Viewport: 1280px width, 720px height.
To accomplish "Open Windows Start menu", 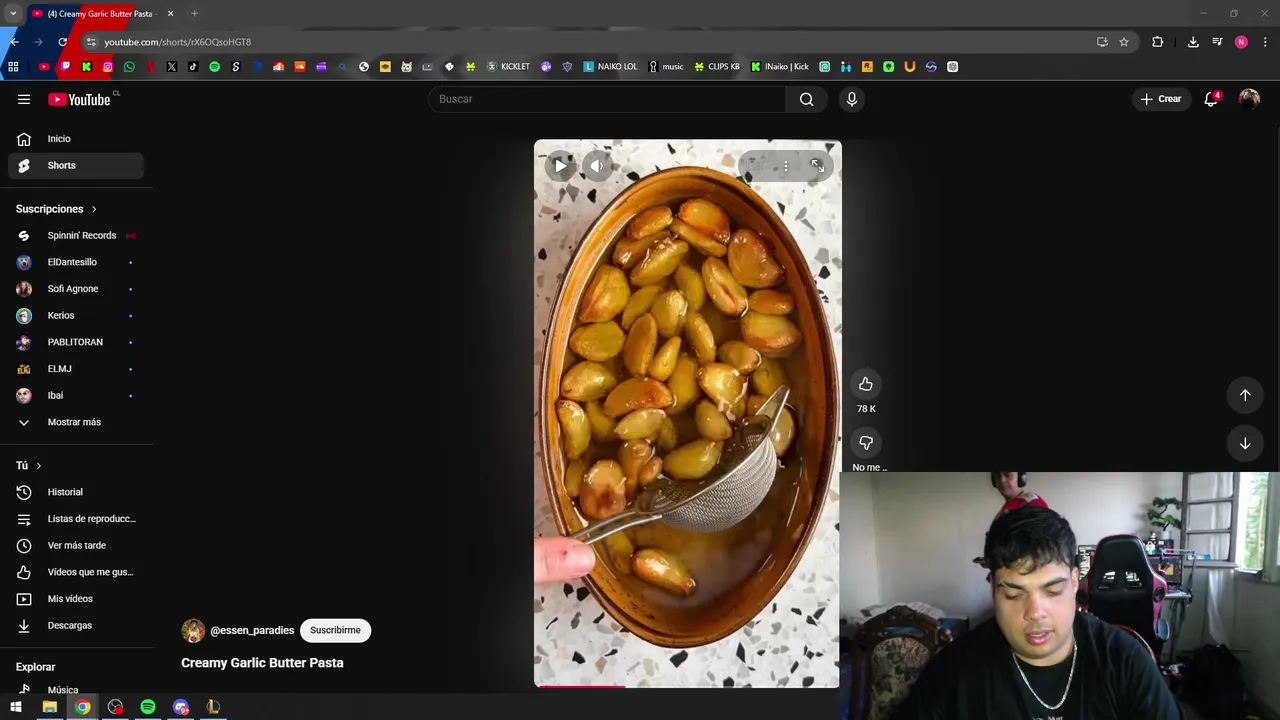I will (16, 707).
